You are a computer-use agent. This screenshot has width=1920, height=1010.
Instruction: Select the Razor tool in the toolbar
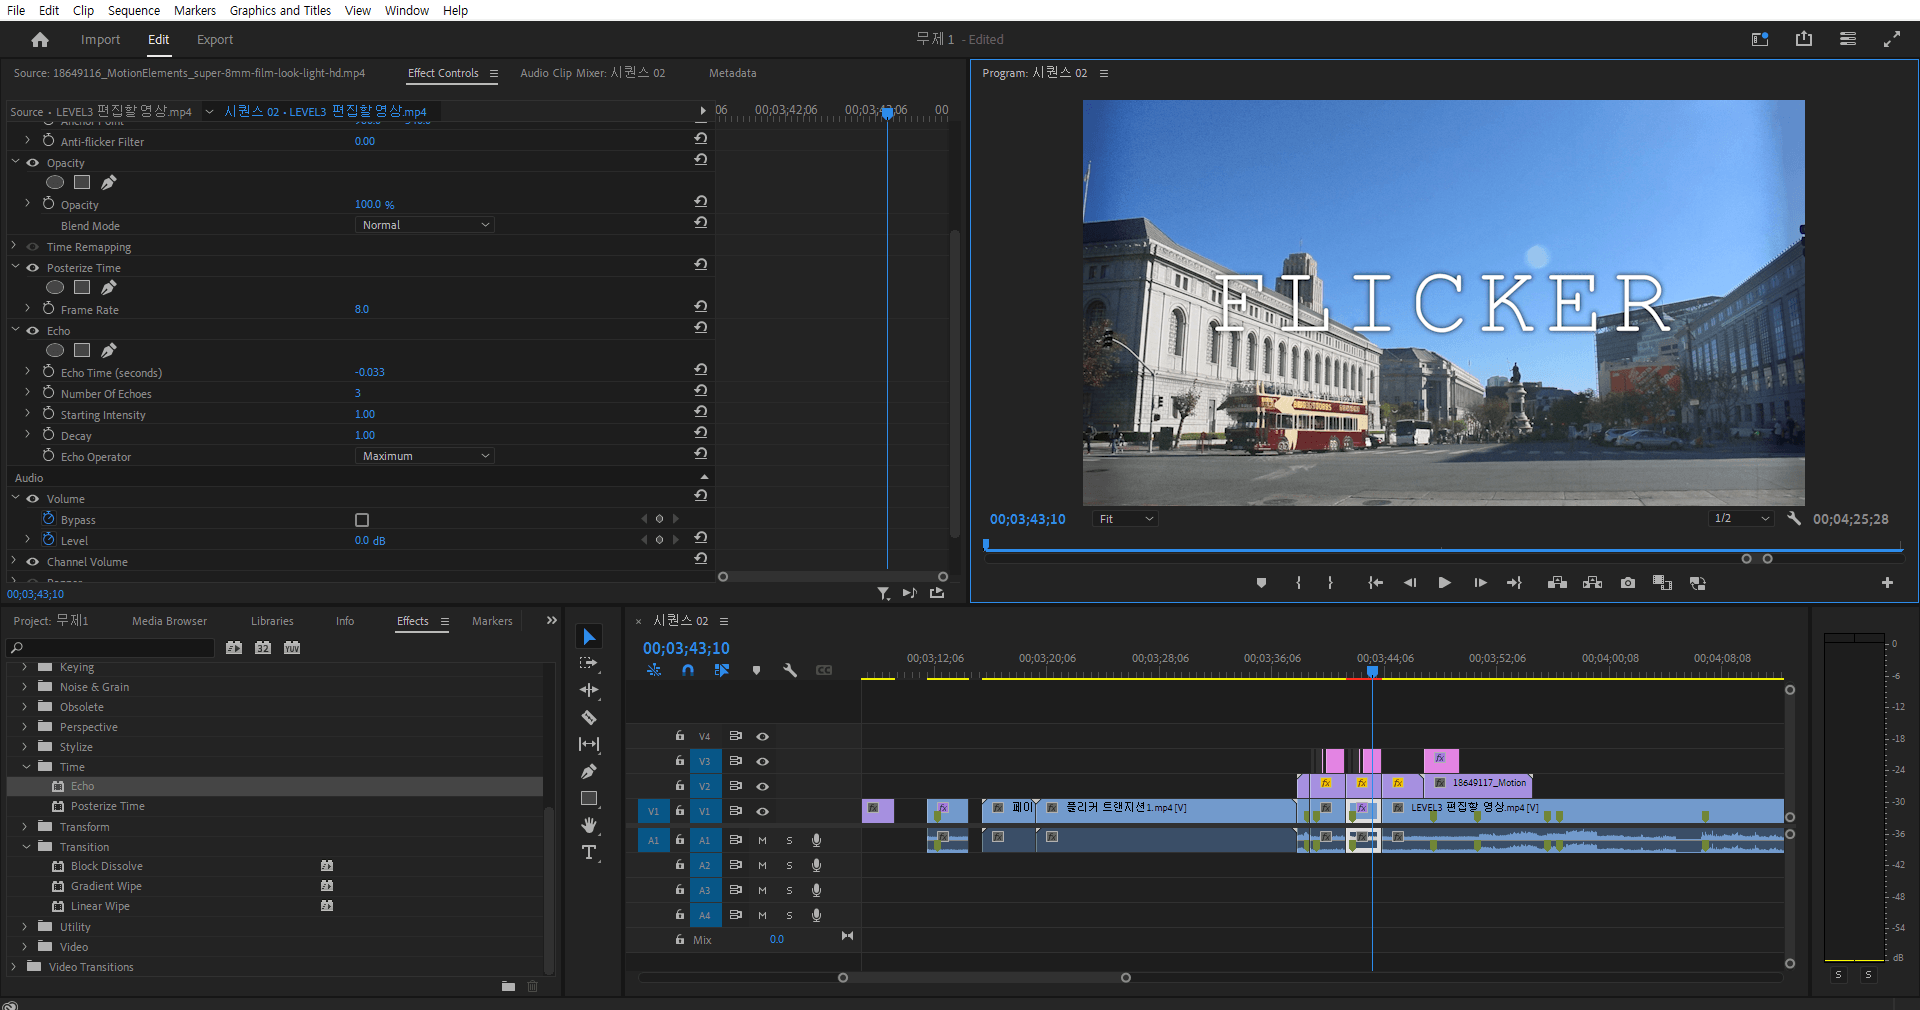589,718
